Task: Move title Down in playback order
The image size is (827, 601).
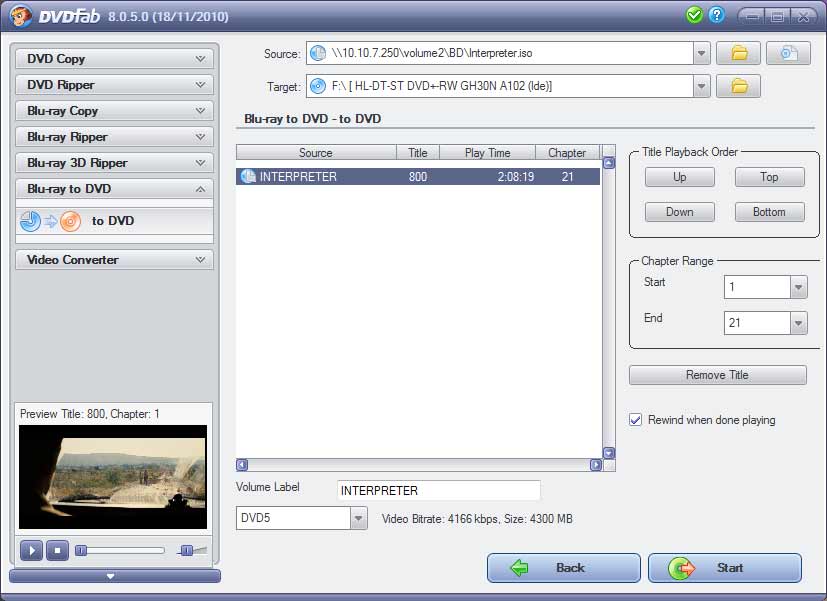Action: click(x=679, y=212)
